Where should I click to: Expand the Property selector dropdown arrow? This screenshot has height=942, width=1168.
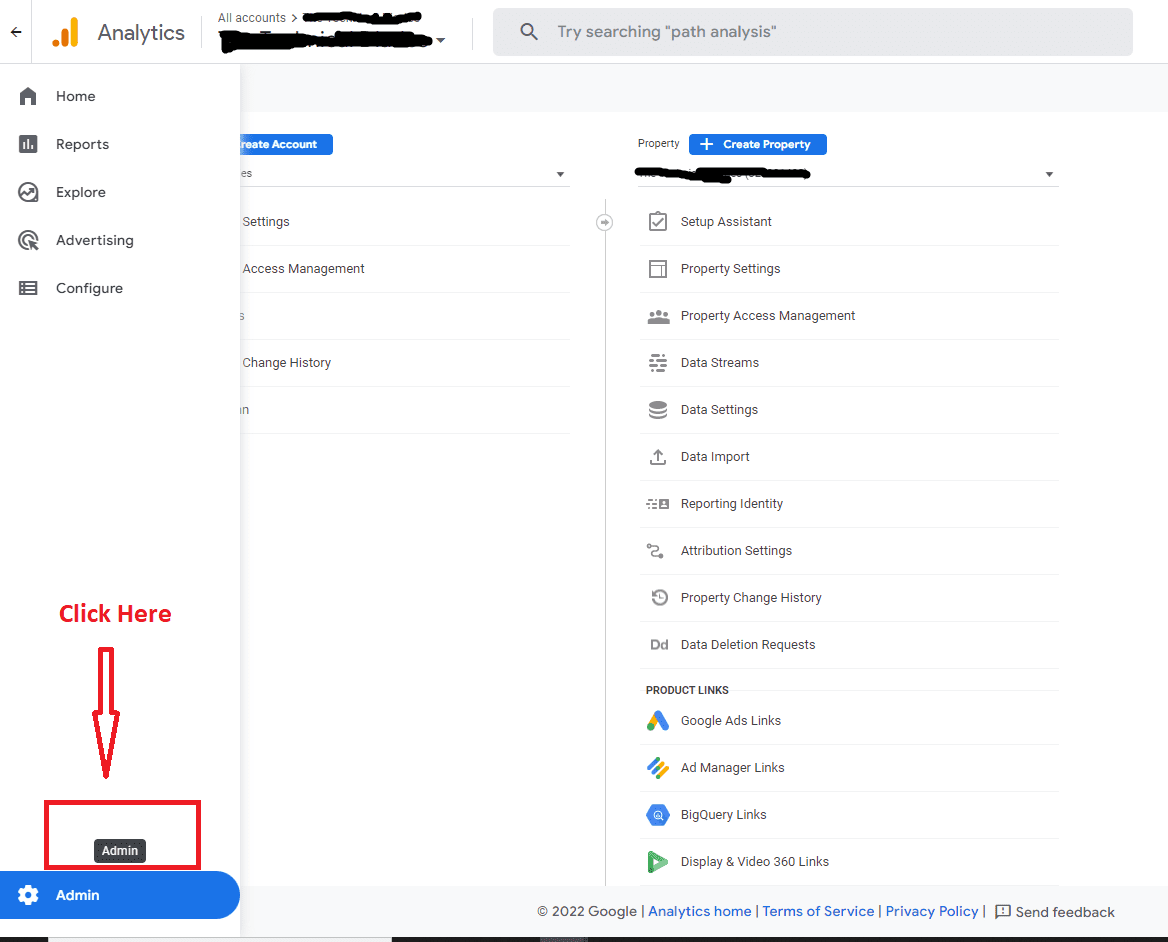pos(1049,174)
